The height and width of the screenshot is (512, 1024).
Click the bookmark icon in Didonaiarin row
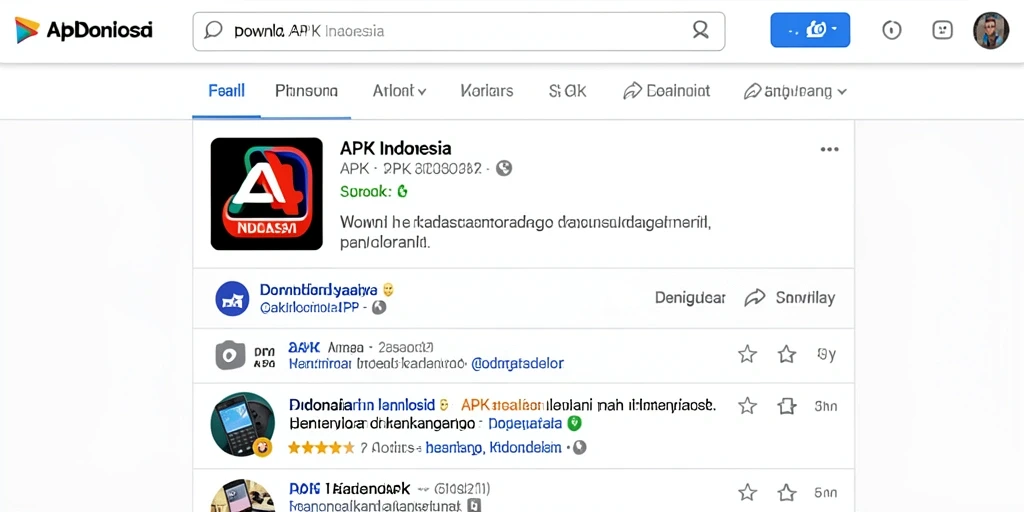(x=787, y=406)
